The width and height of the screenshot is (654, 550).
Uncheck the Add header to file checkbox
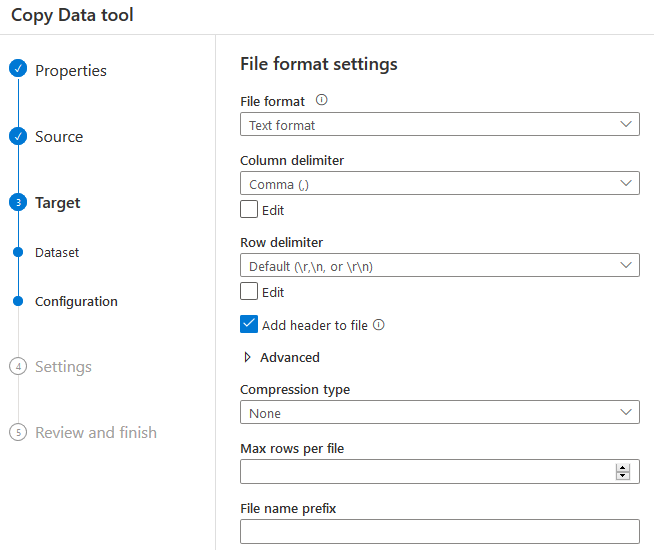(x=249, y=325)
